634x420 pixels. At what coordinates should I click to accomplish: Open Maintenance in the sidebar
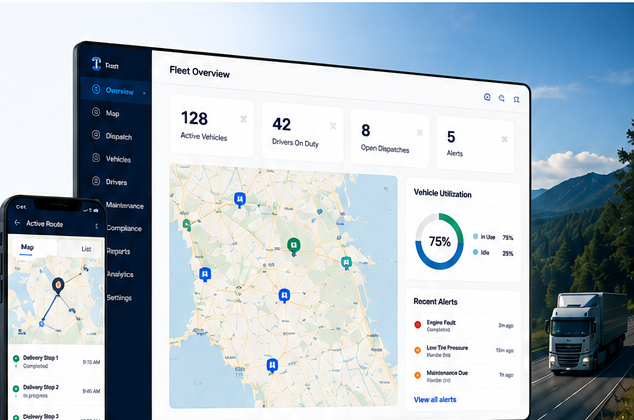click(x=125, y=205)
